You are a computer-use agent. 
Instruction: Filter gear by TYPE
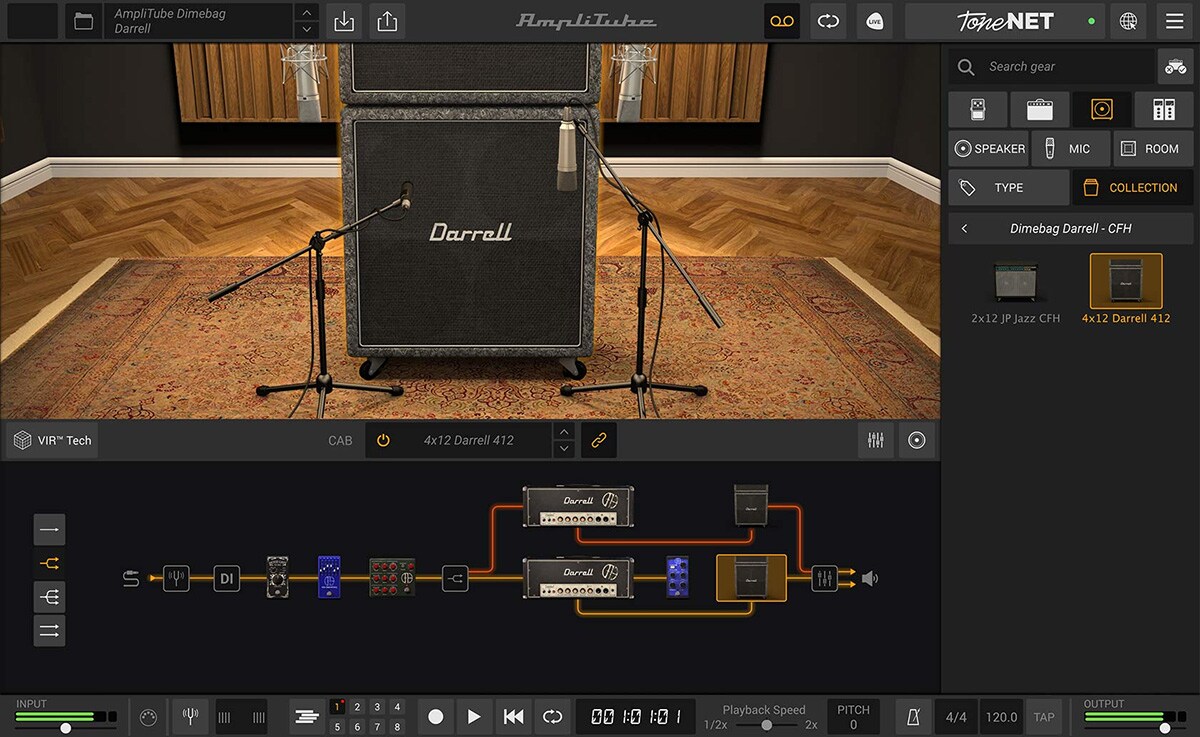pyautogui.click(x=1009, y=187)
